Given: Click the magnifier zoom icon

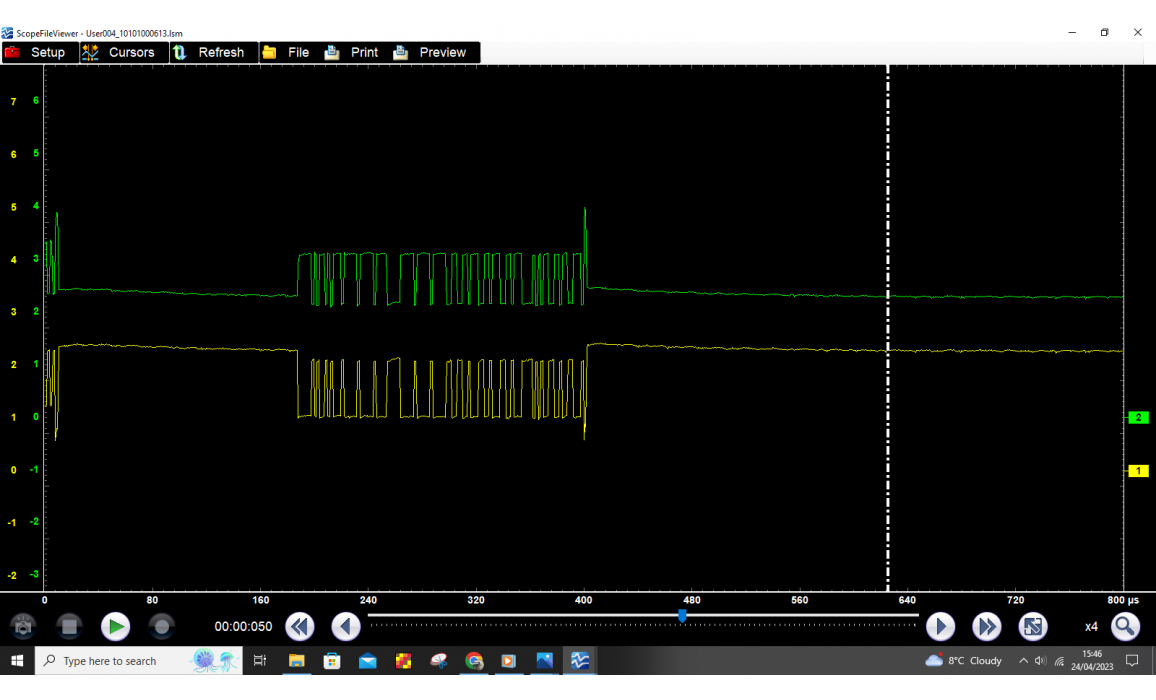Looking at the screenshot, I should click(1125, 627).
